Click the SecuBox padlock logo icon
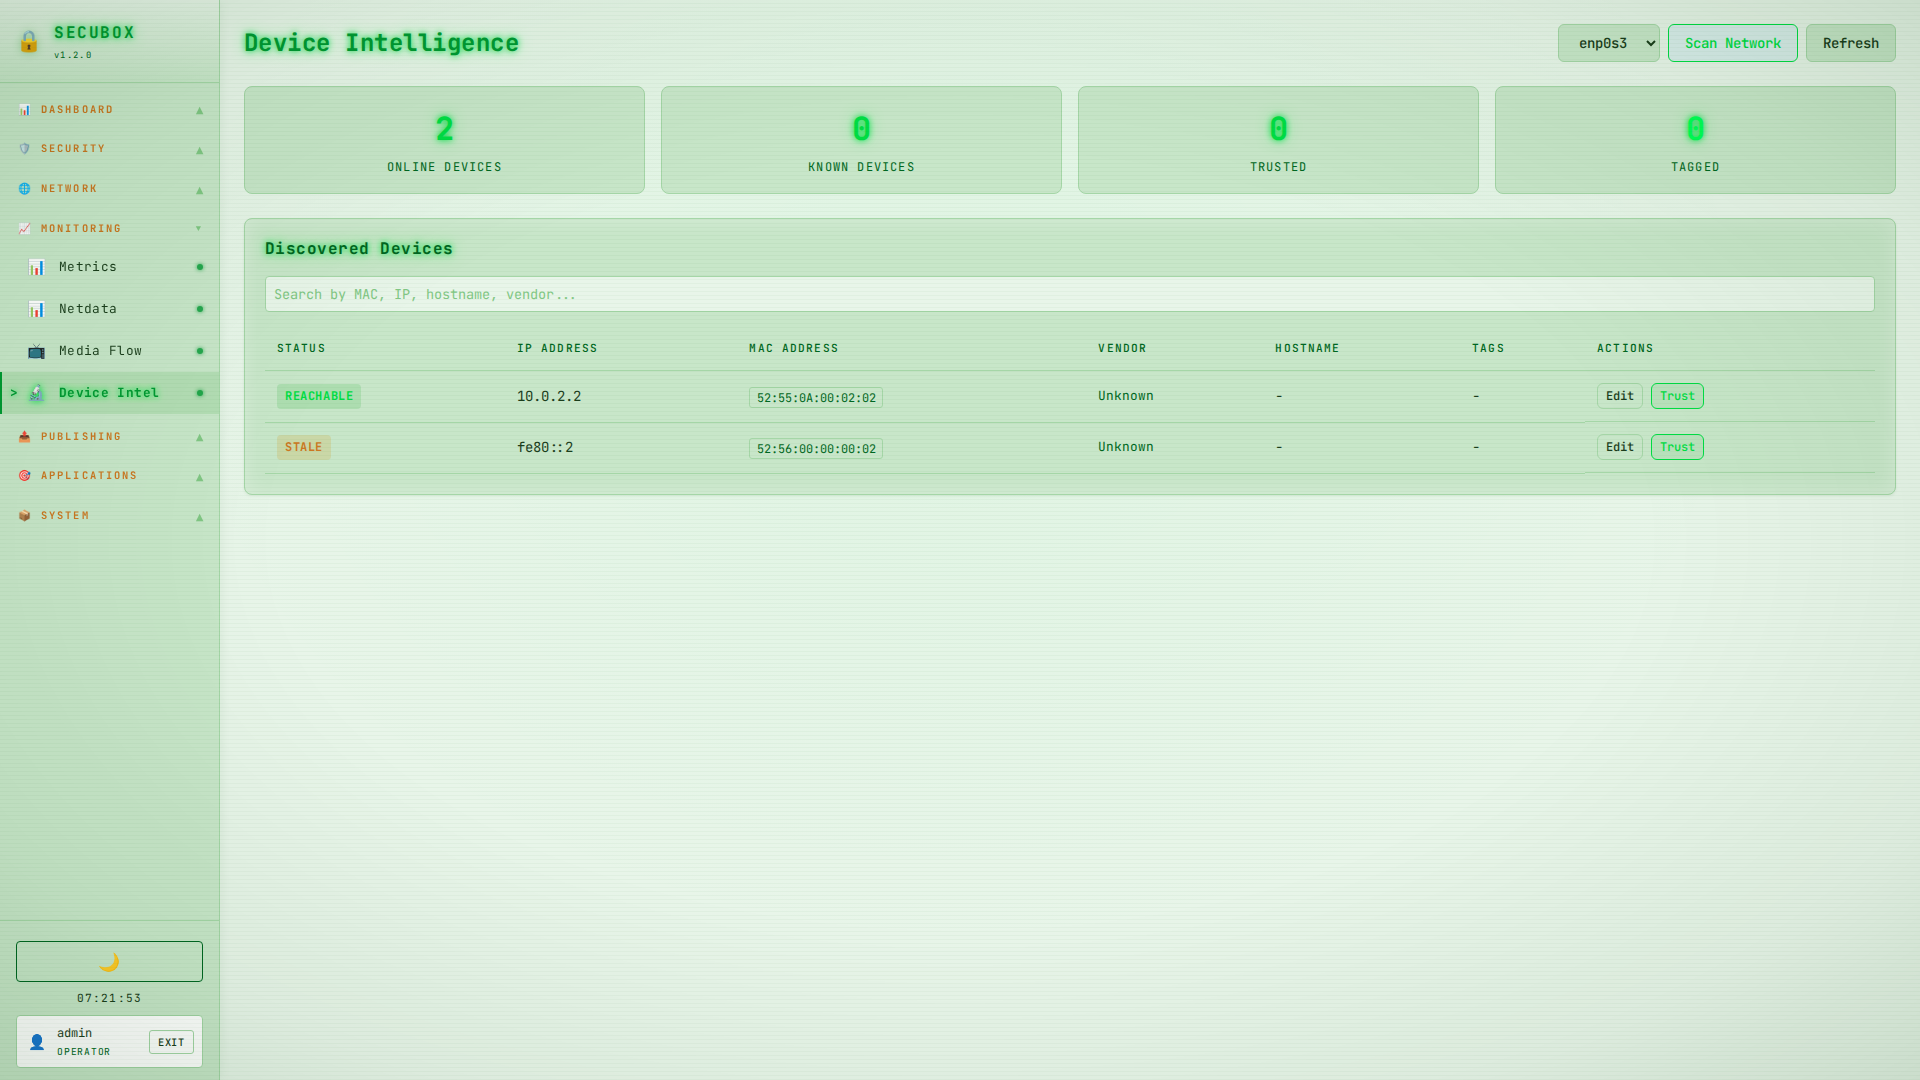This screenshot has height=1080, width=1920. [29, 42]
